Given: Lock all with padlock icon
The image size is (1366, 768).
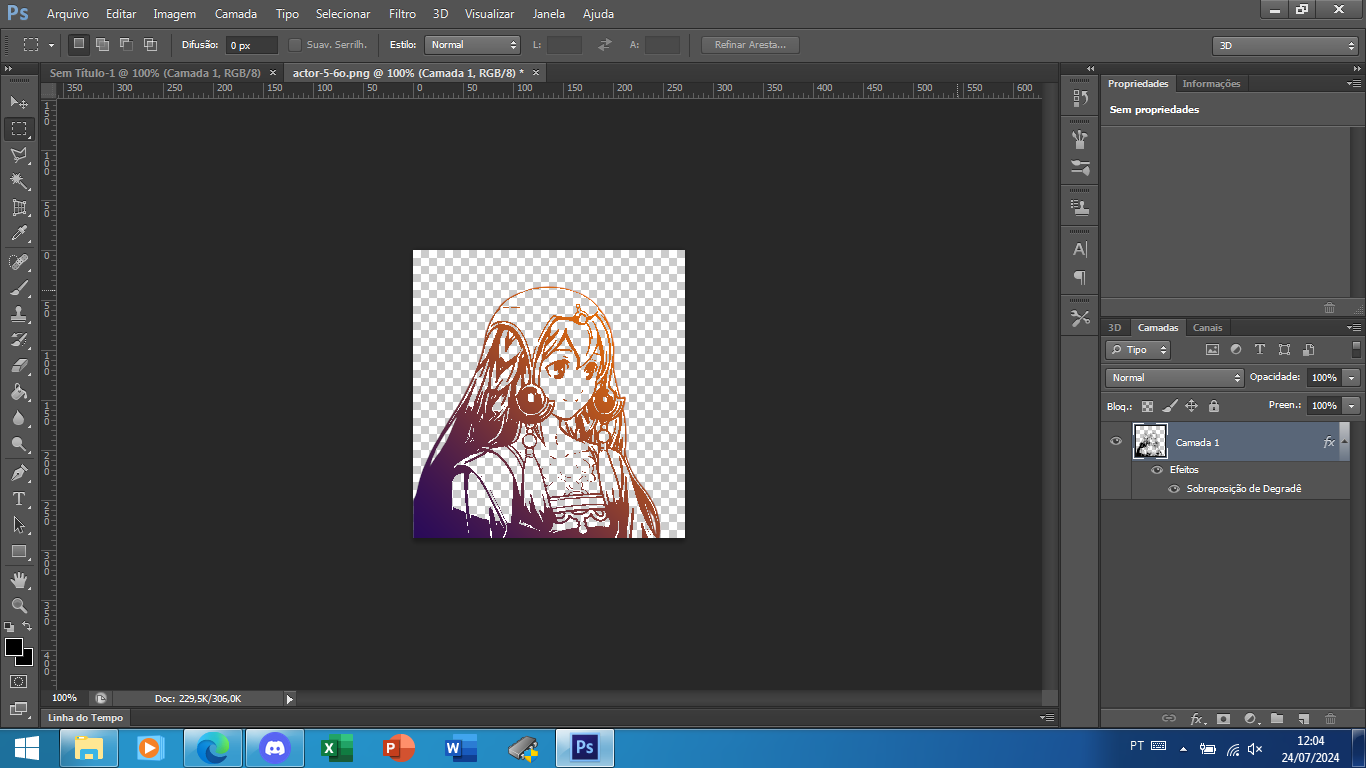Looking at the screenshot, I should [1214, 406].
